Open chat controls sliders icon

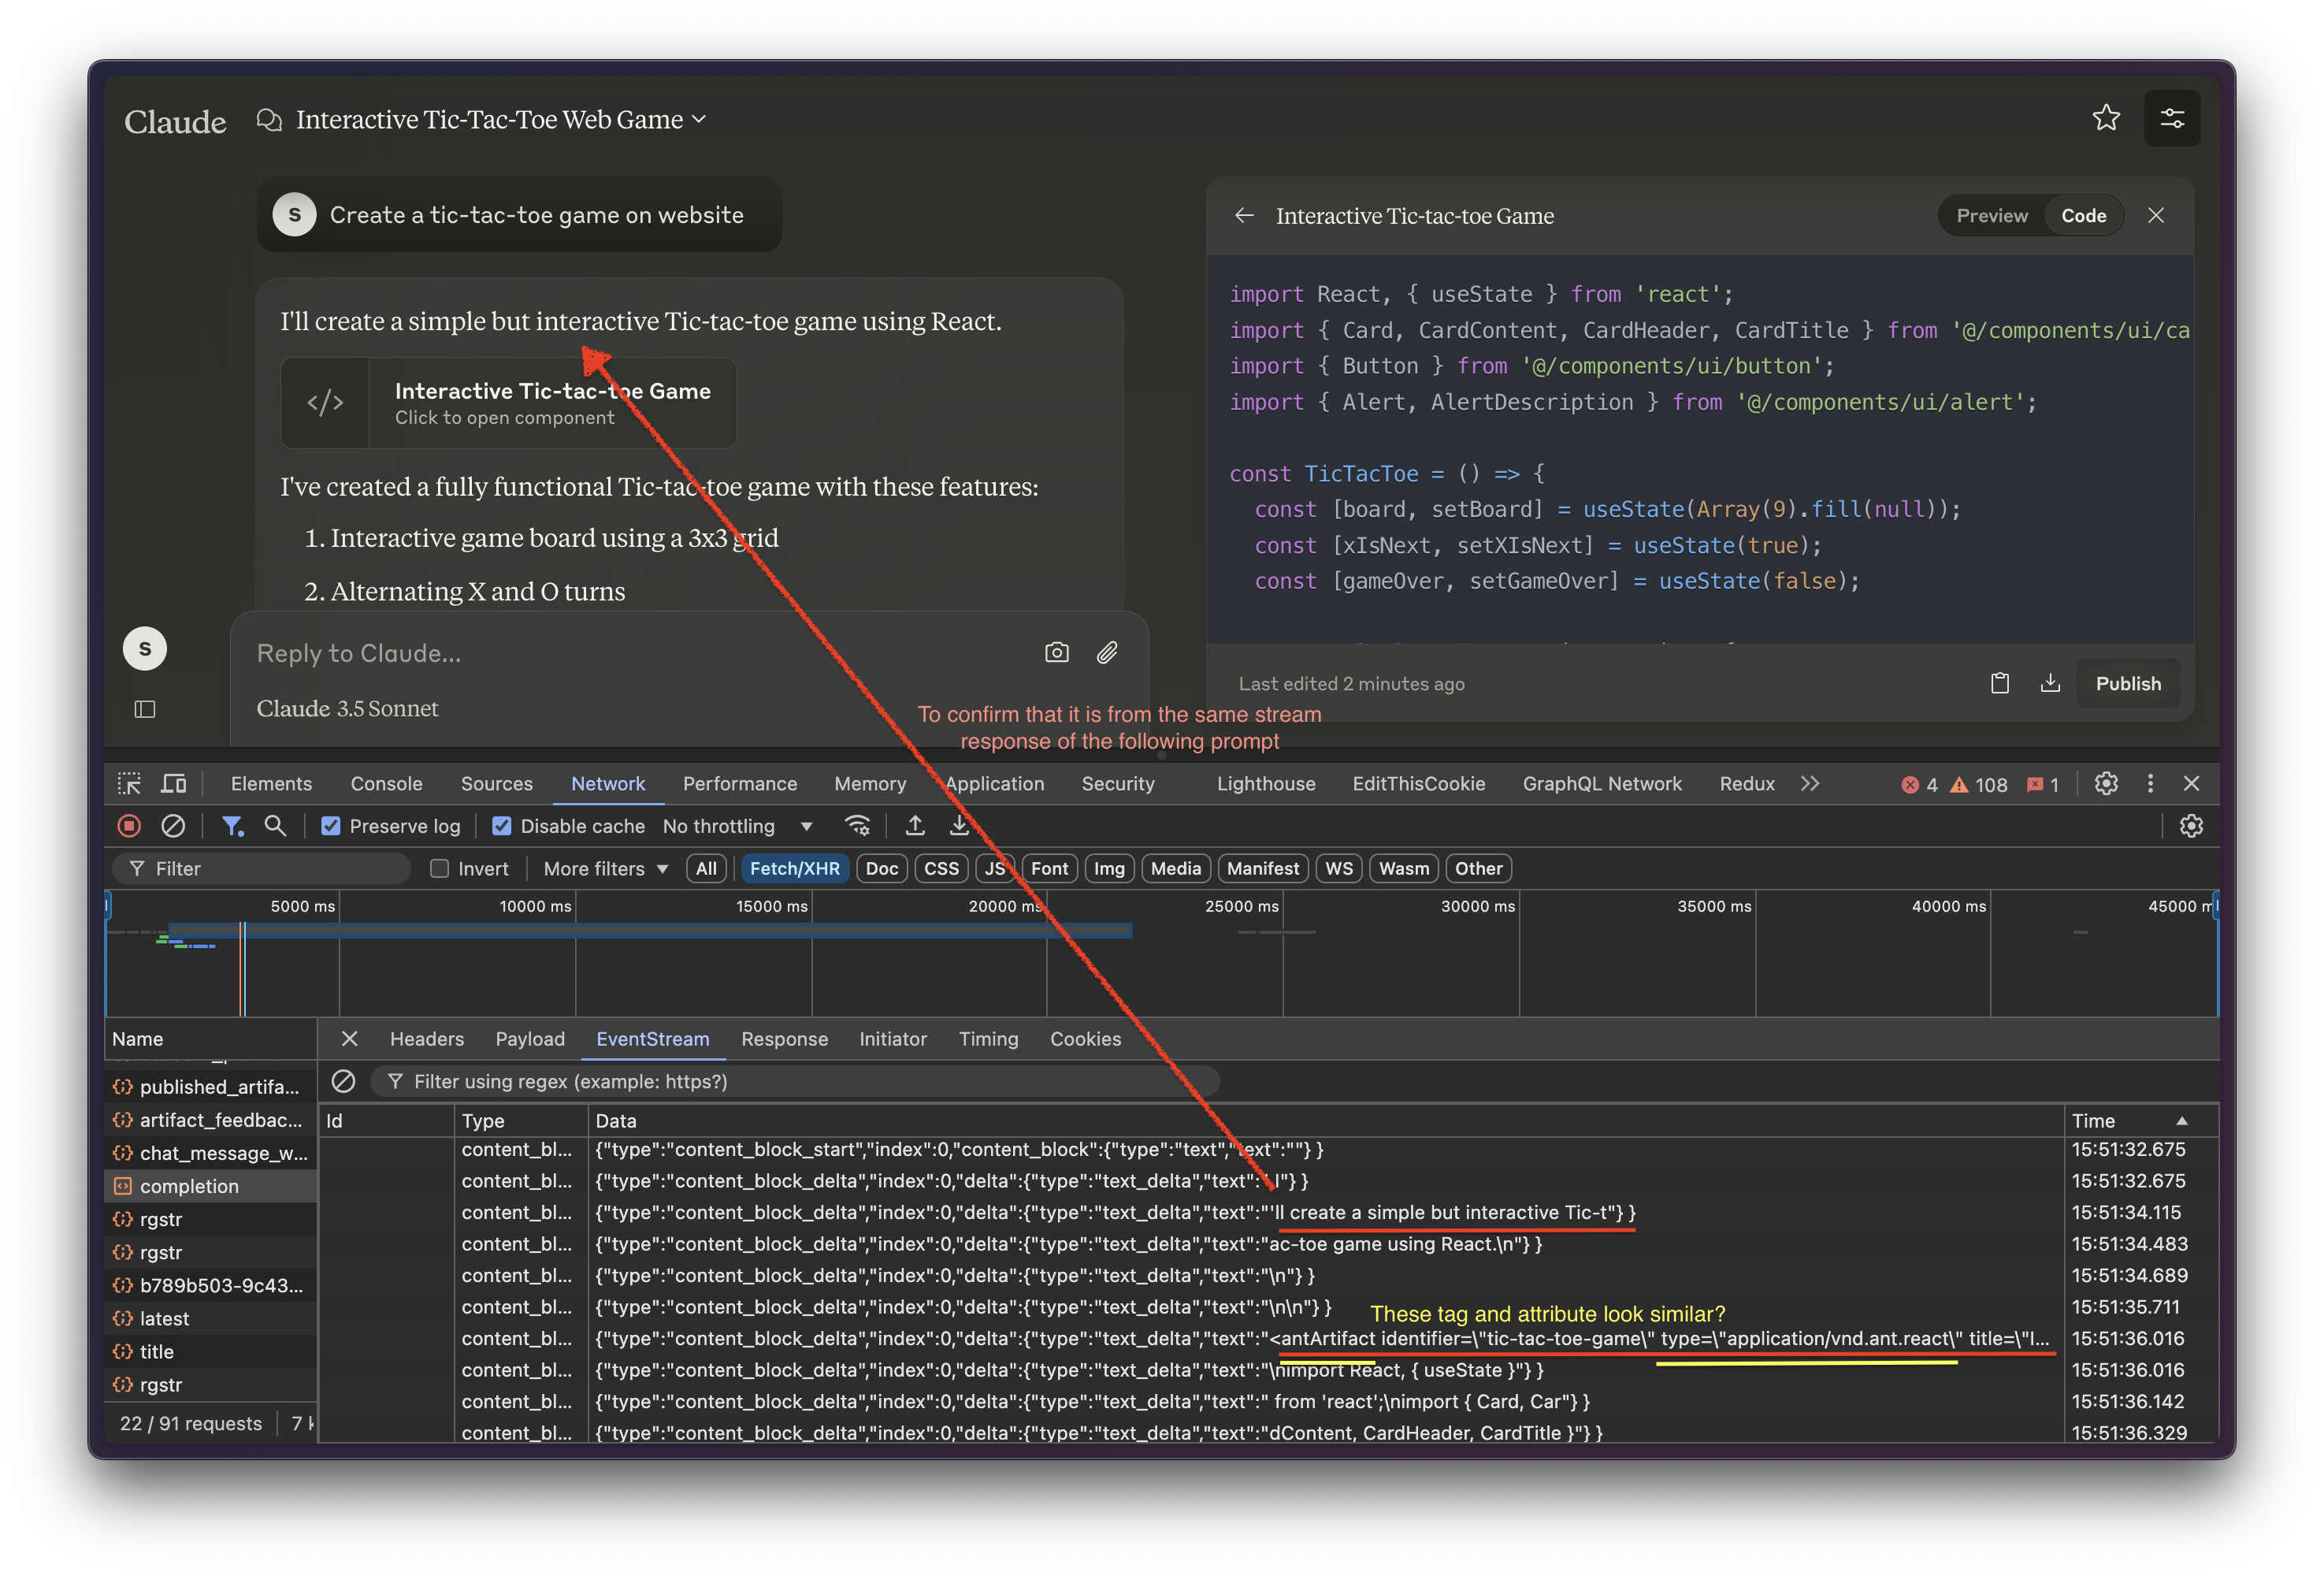click(2172, 119)
